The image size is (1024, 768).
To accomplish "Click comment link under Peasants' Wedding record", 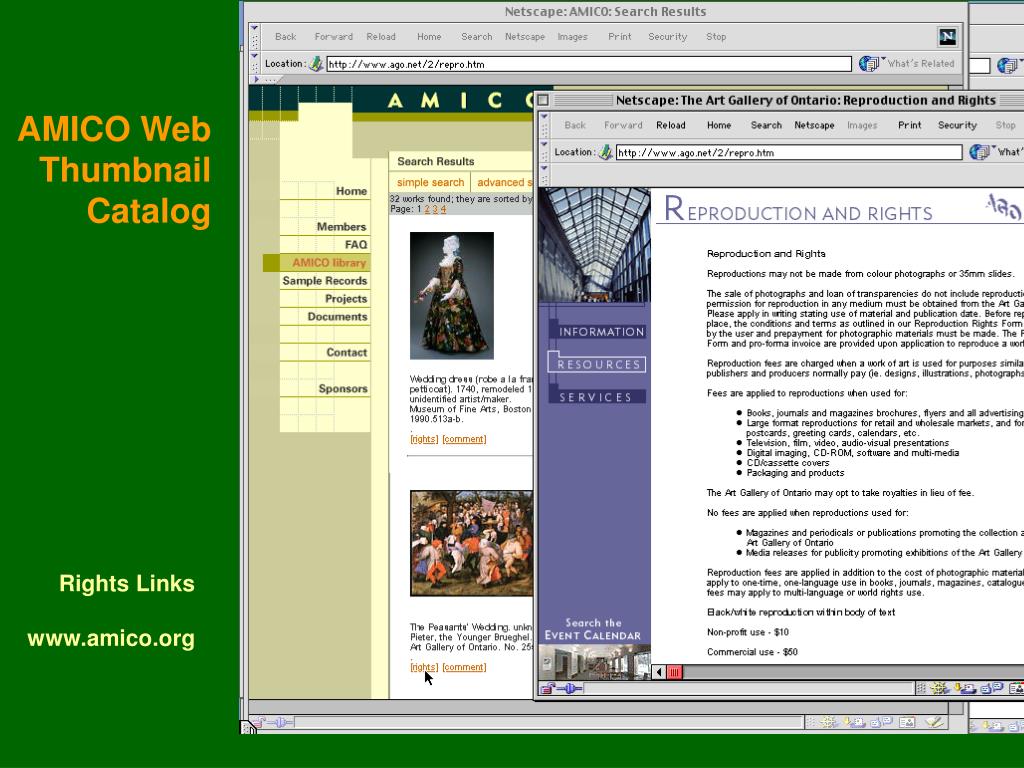I will click(x=464, y=667).
